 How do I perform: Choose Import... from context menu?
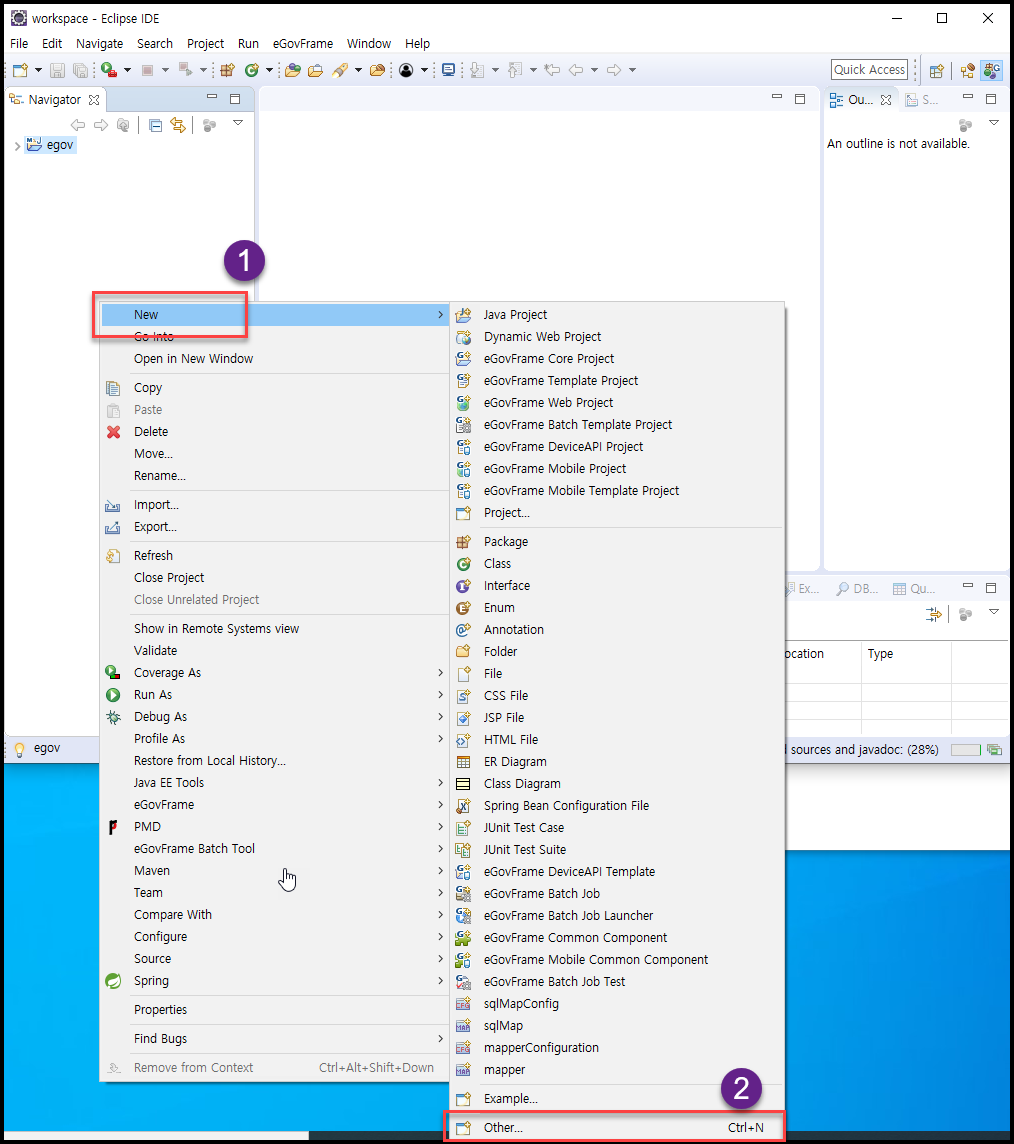pos(274,505)
